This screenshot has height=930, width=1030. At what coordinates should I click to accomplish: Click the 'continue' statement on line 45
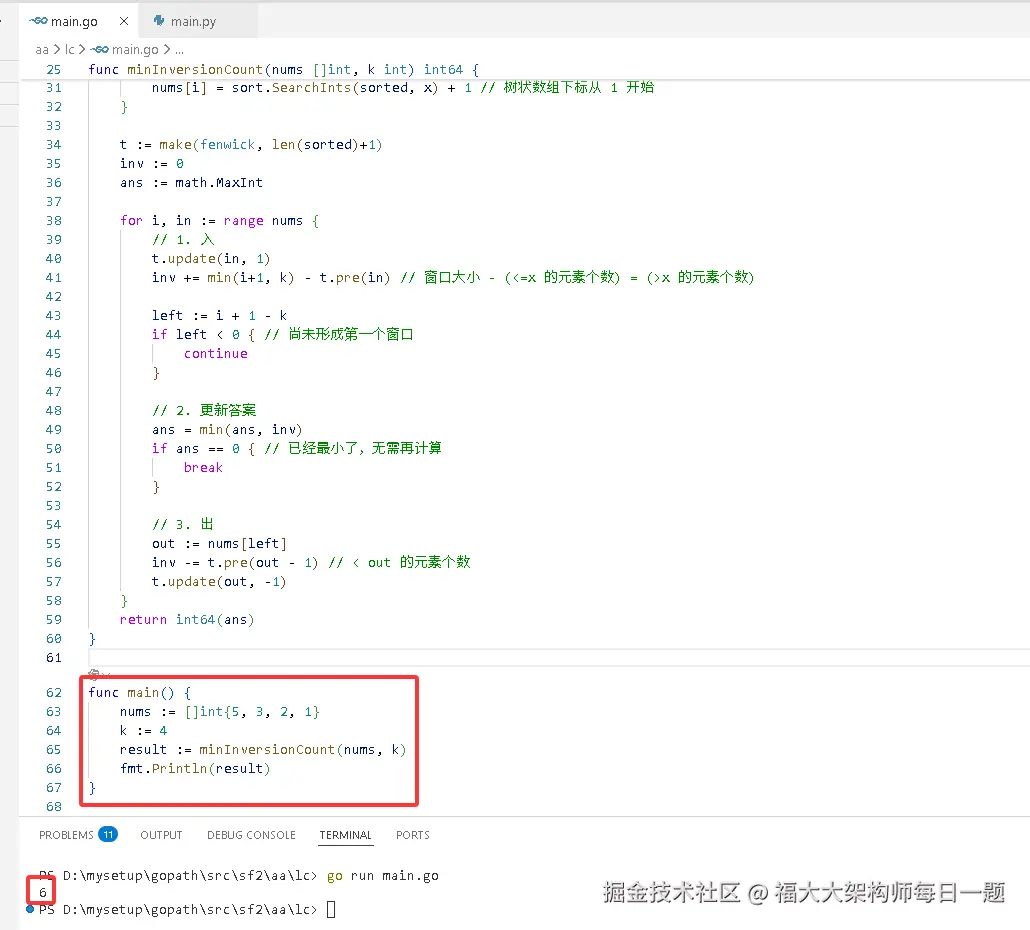point(215,353)
